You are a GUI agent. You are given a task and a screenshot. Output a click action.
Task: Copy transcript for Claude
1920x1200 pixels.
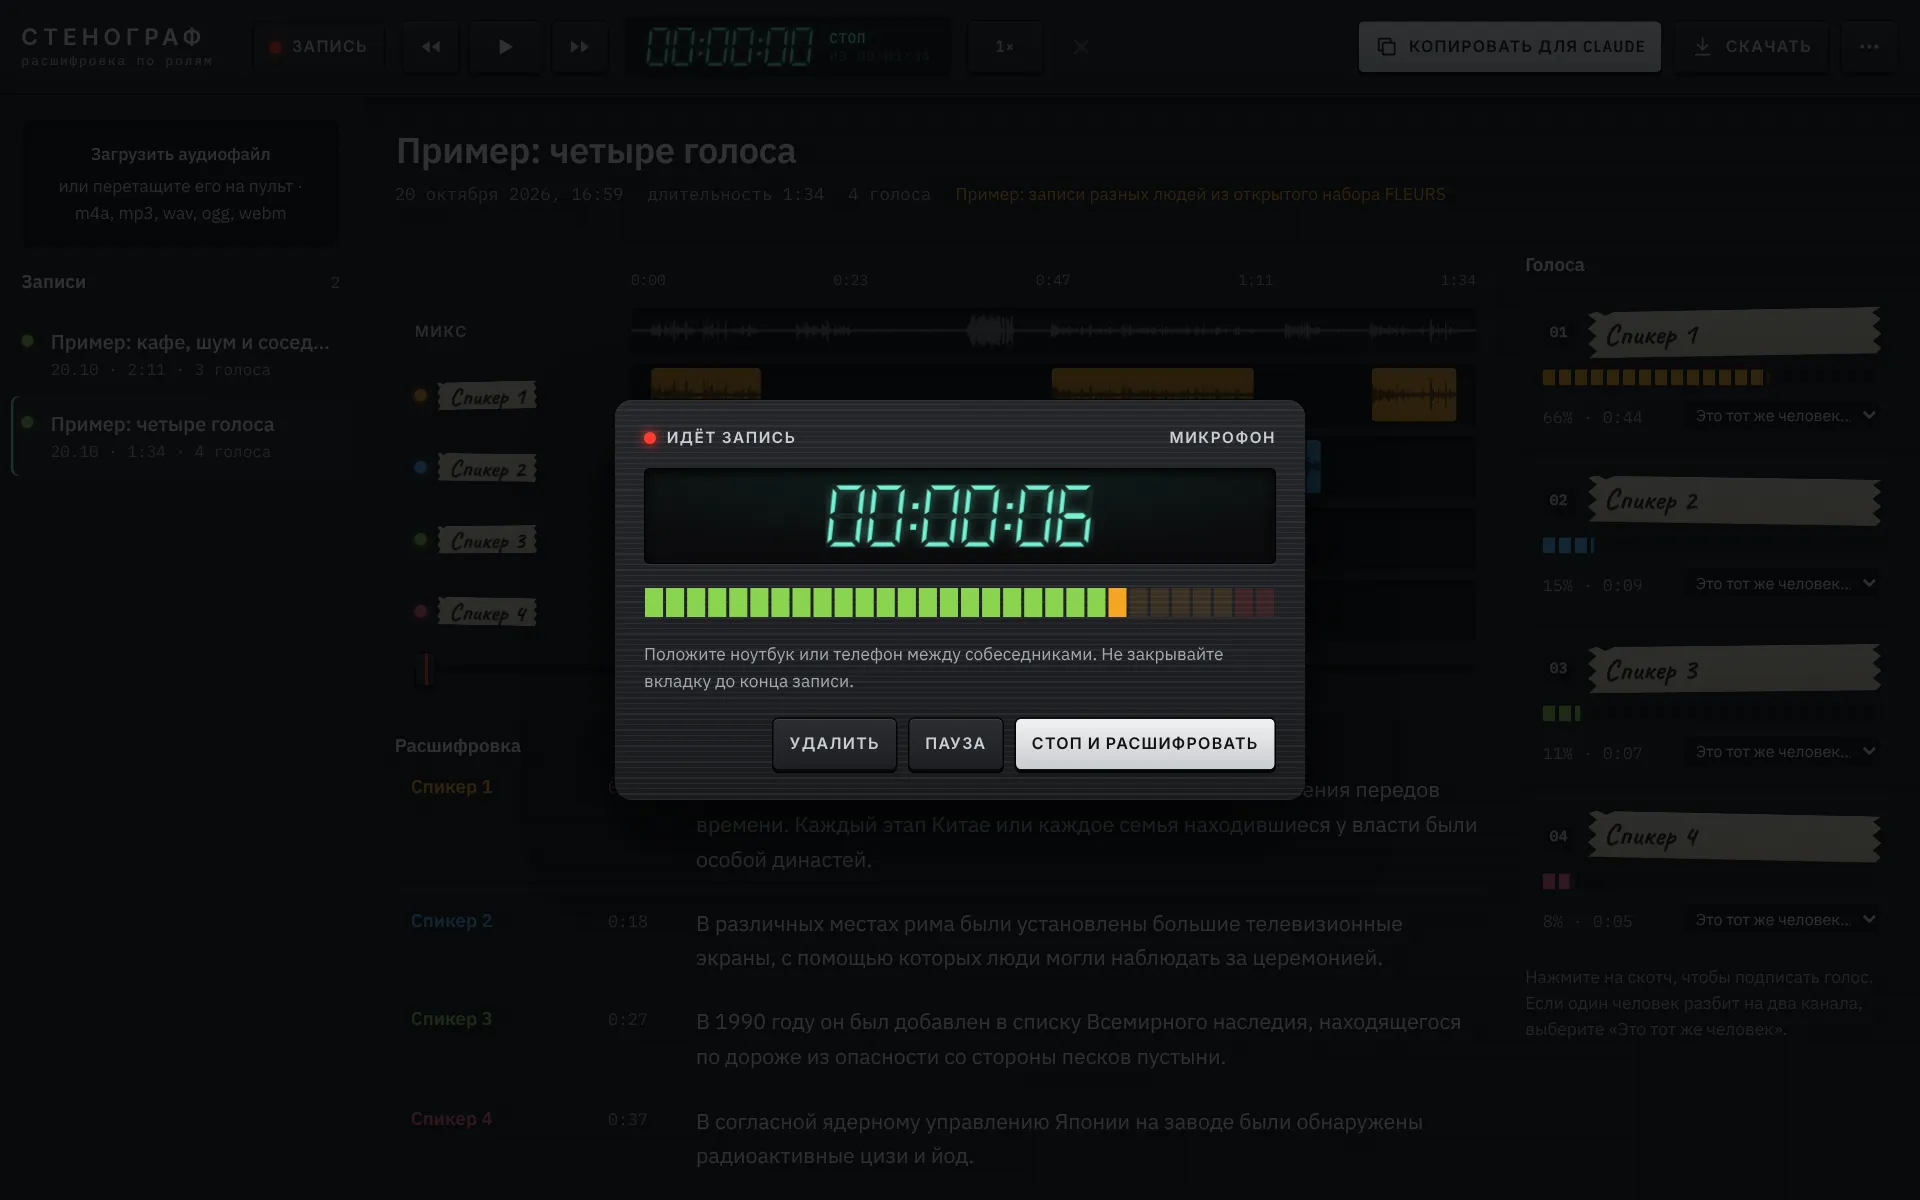point(1509,46)
